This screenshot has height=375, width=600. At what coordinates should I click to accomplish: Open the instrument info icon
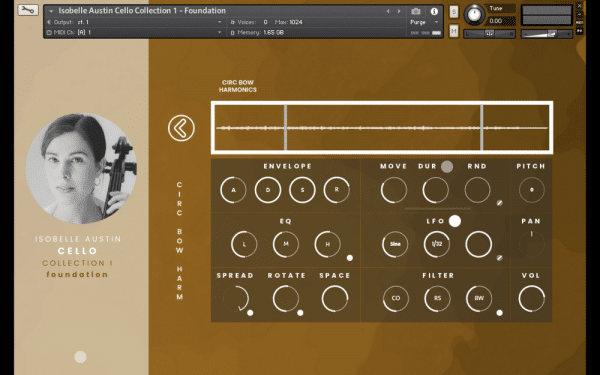click(x=434, y=11)
